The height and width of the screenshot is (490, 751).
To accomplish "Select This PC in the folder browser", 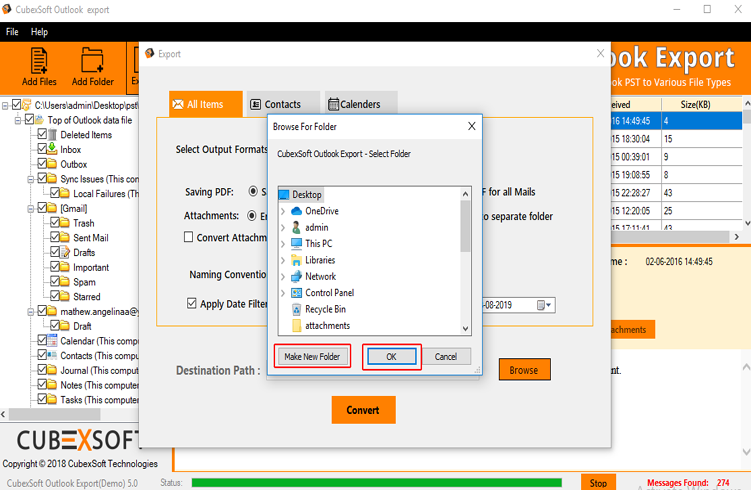I will point(318,244).
